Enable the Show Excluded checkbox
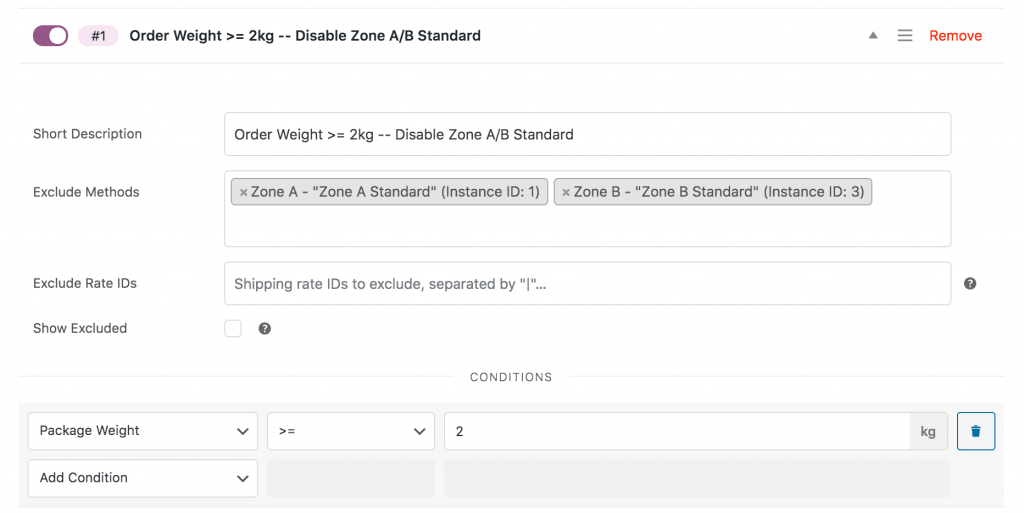The width and height of the screenshot is (1024, 513). (233, 328)
